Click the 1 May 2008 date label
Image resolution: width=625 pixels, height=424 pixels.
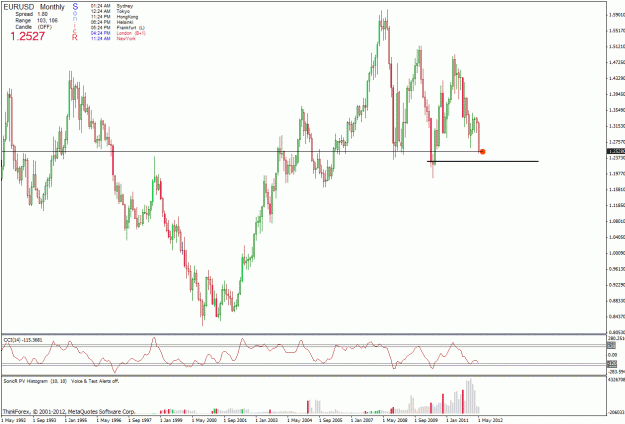tap(395, 420)
